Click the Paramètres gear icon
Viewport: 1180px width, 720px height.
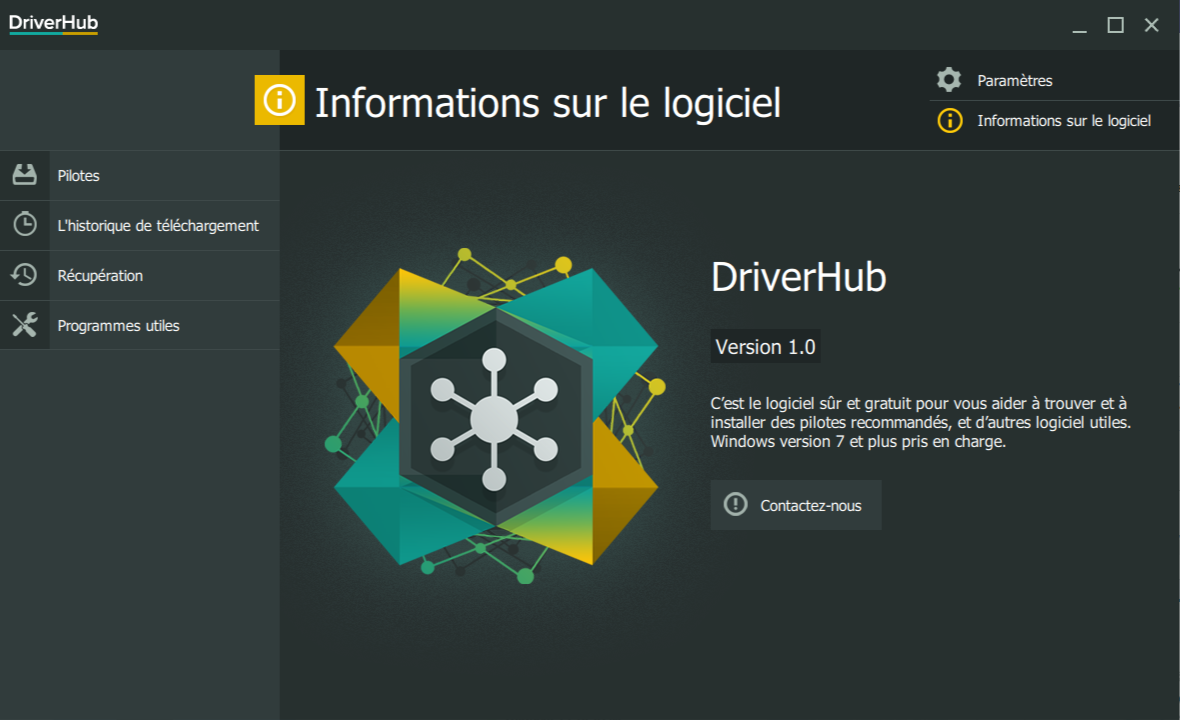point(949,80)
